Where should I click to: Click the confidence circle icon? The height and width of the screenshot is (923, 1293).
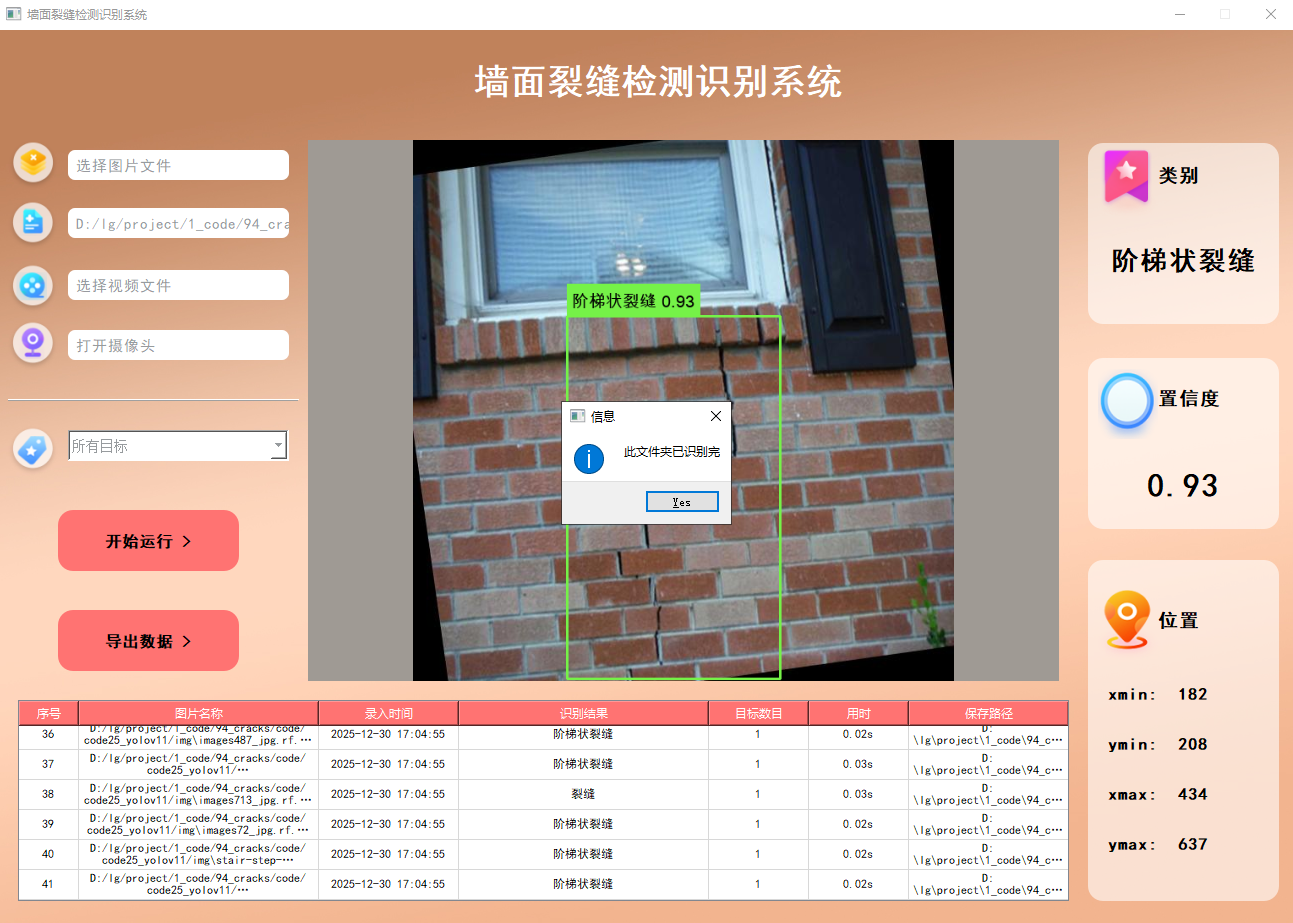pos(1127,400)
